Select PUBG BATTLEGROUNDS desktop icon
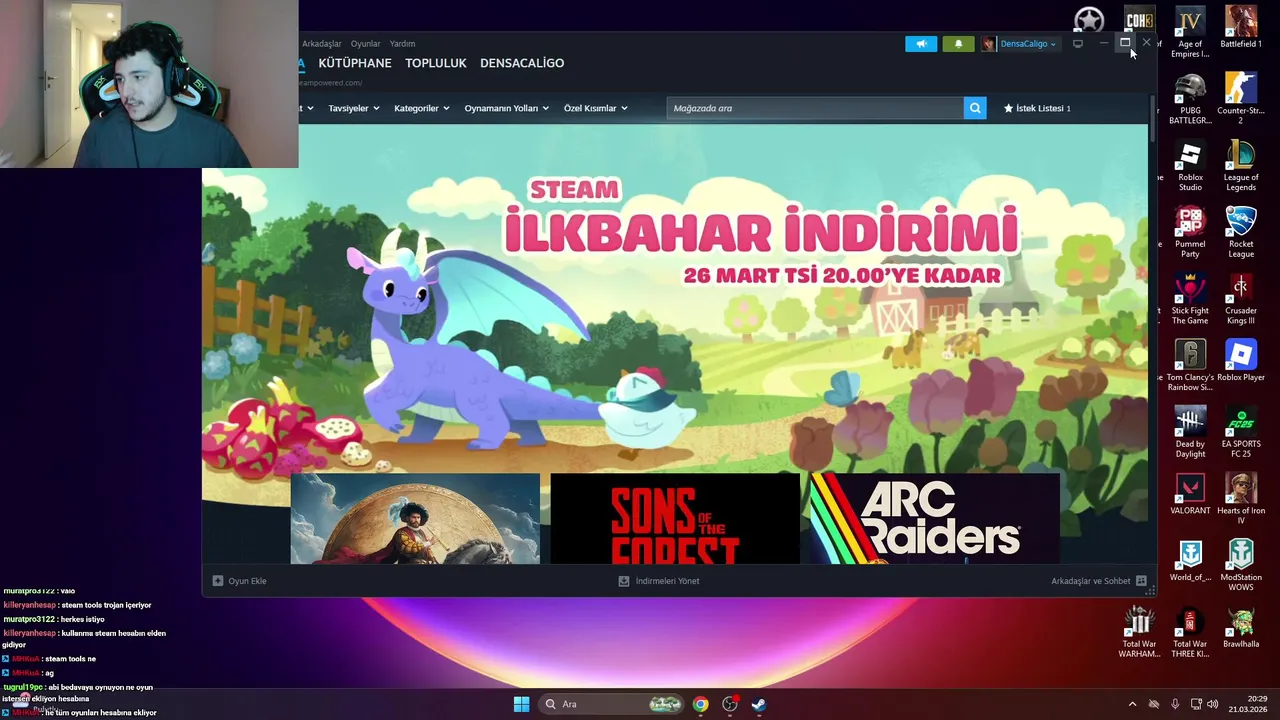Image resolution: width=1280 pixels, height=720 pixels. 1190,99
